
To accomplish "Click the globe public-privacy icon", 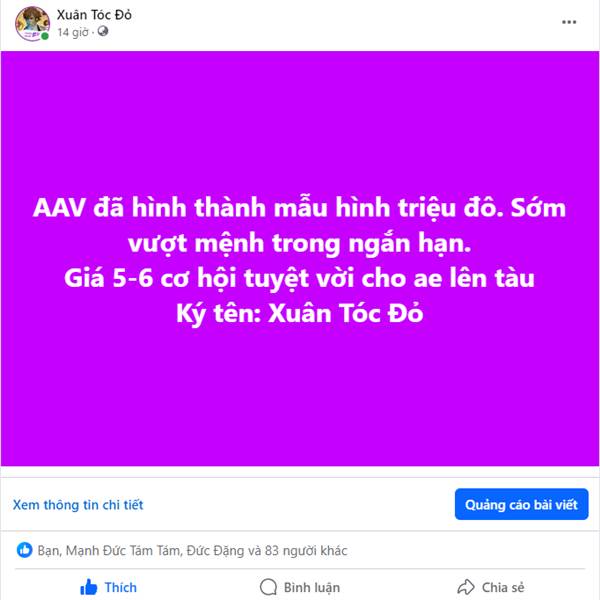I will click(x=103, y=31).
